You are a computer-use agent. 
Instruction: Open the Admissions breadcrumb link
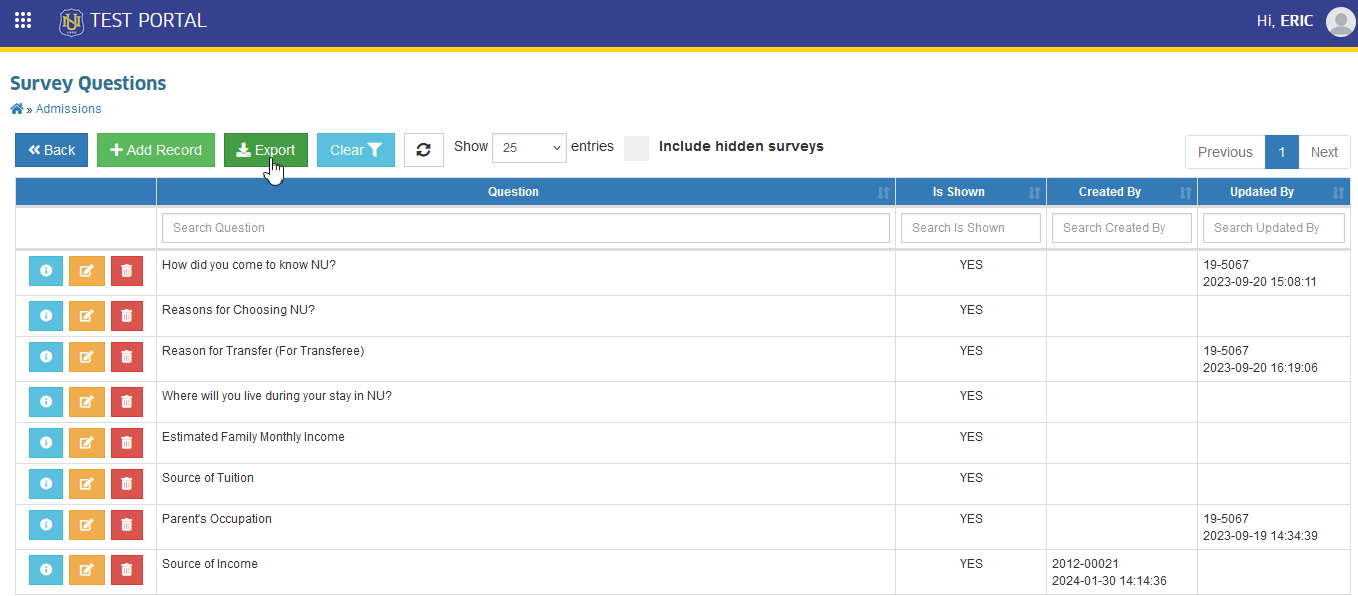tap(68, 109)
